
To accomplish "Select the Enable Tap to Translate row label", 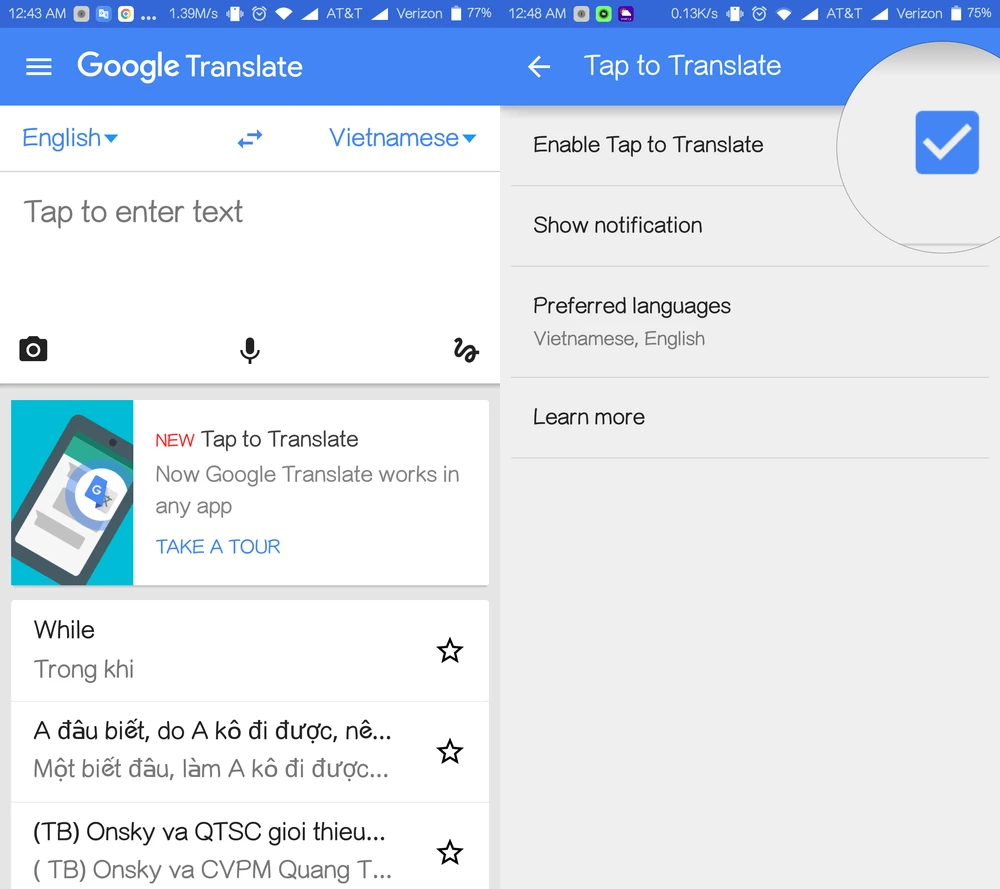I will pos(648,145).
